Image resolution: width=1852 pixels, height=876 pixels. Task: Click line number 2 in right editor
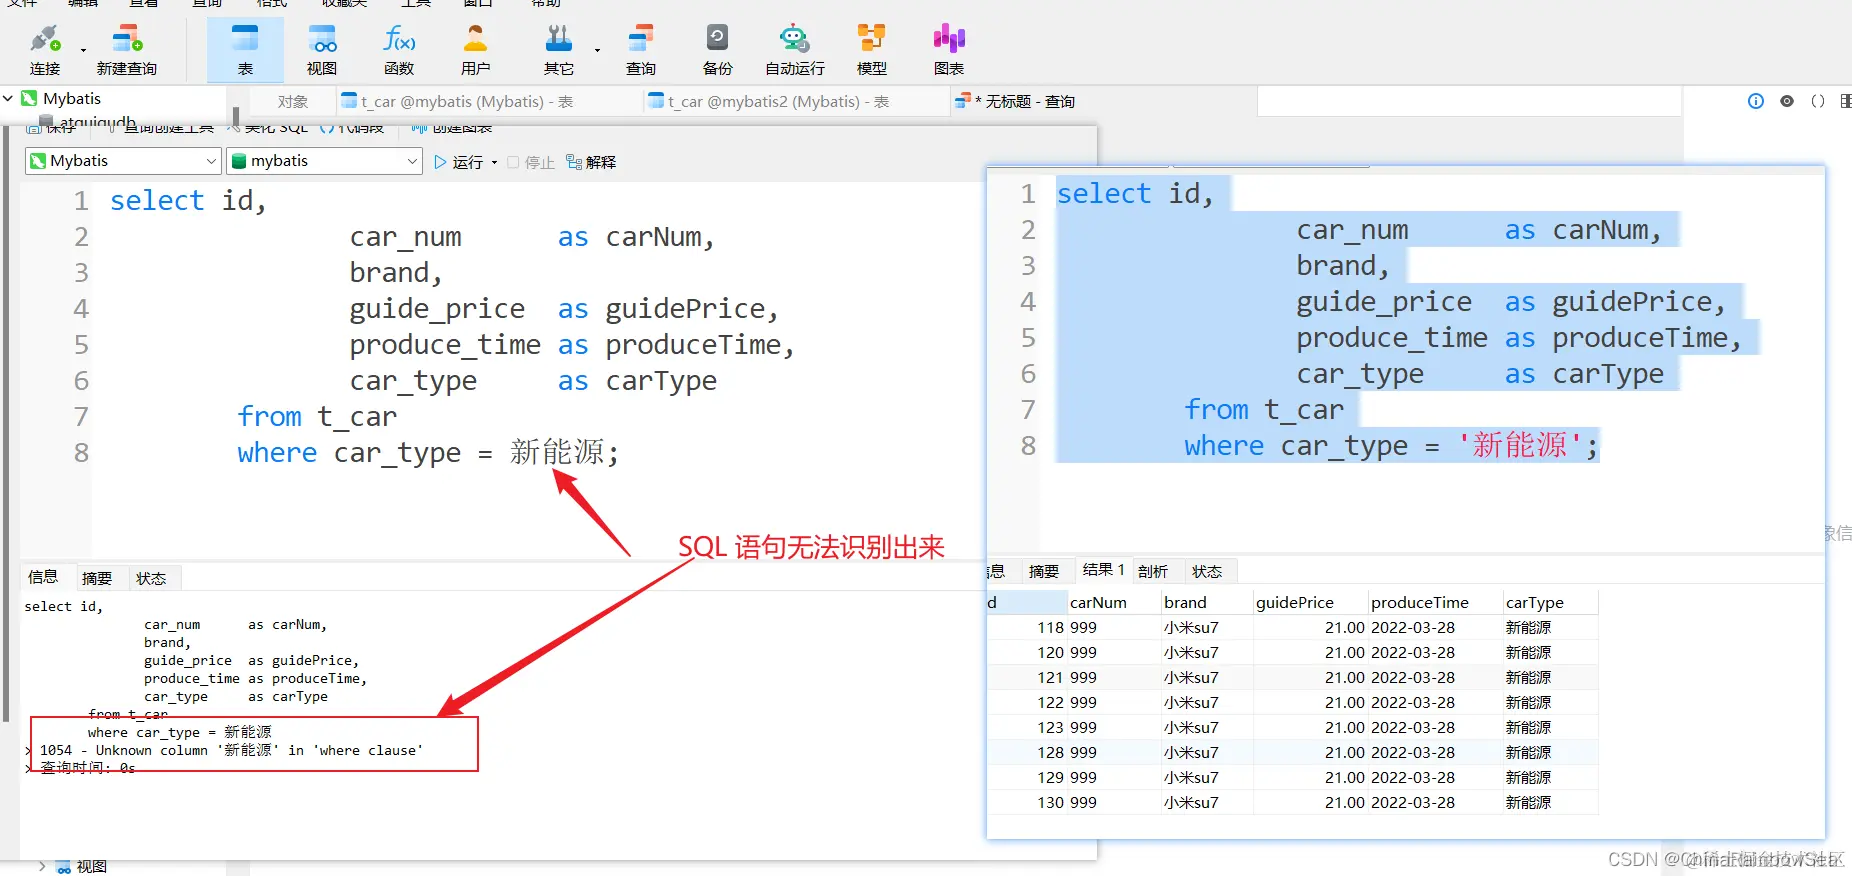(1028, 229)
